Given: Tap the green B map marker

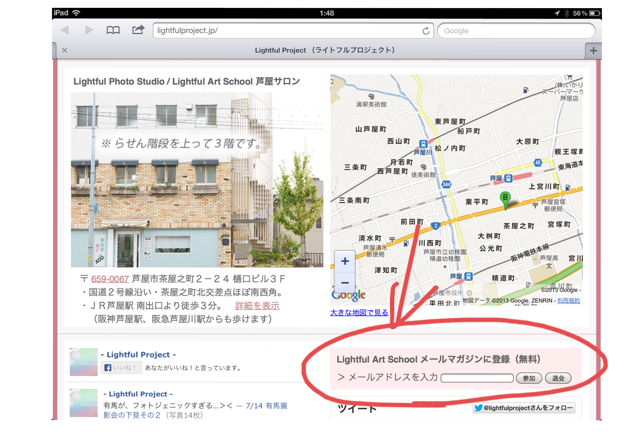Looking at the screenshot, I should [x=505, y=200].
